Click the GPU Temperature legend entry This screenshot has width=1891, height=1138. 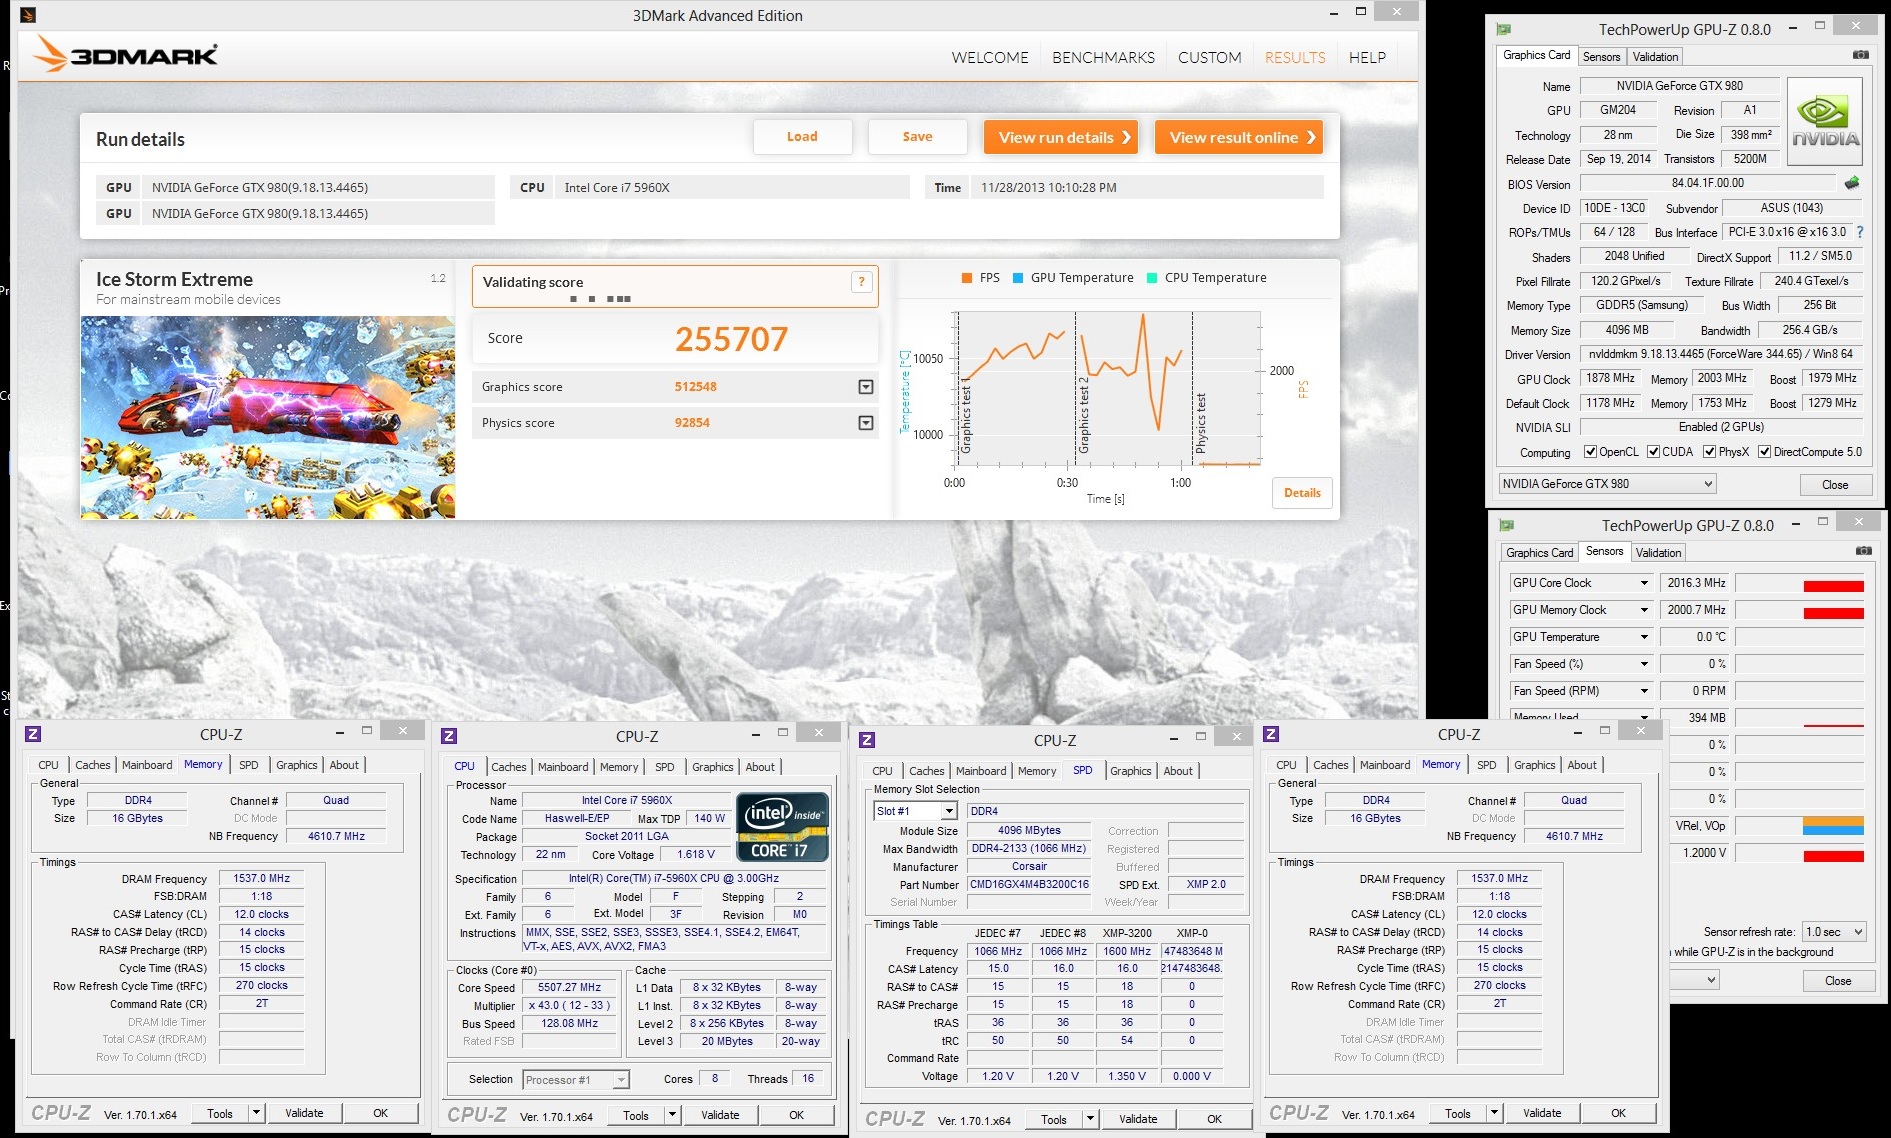(1073, 278)
